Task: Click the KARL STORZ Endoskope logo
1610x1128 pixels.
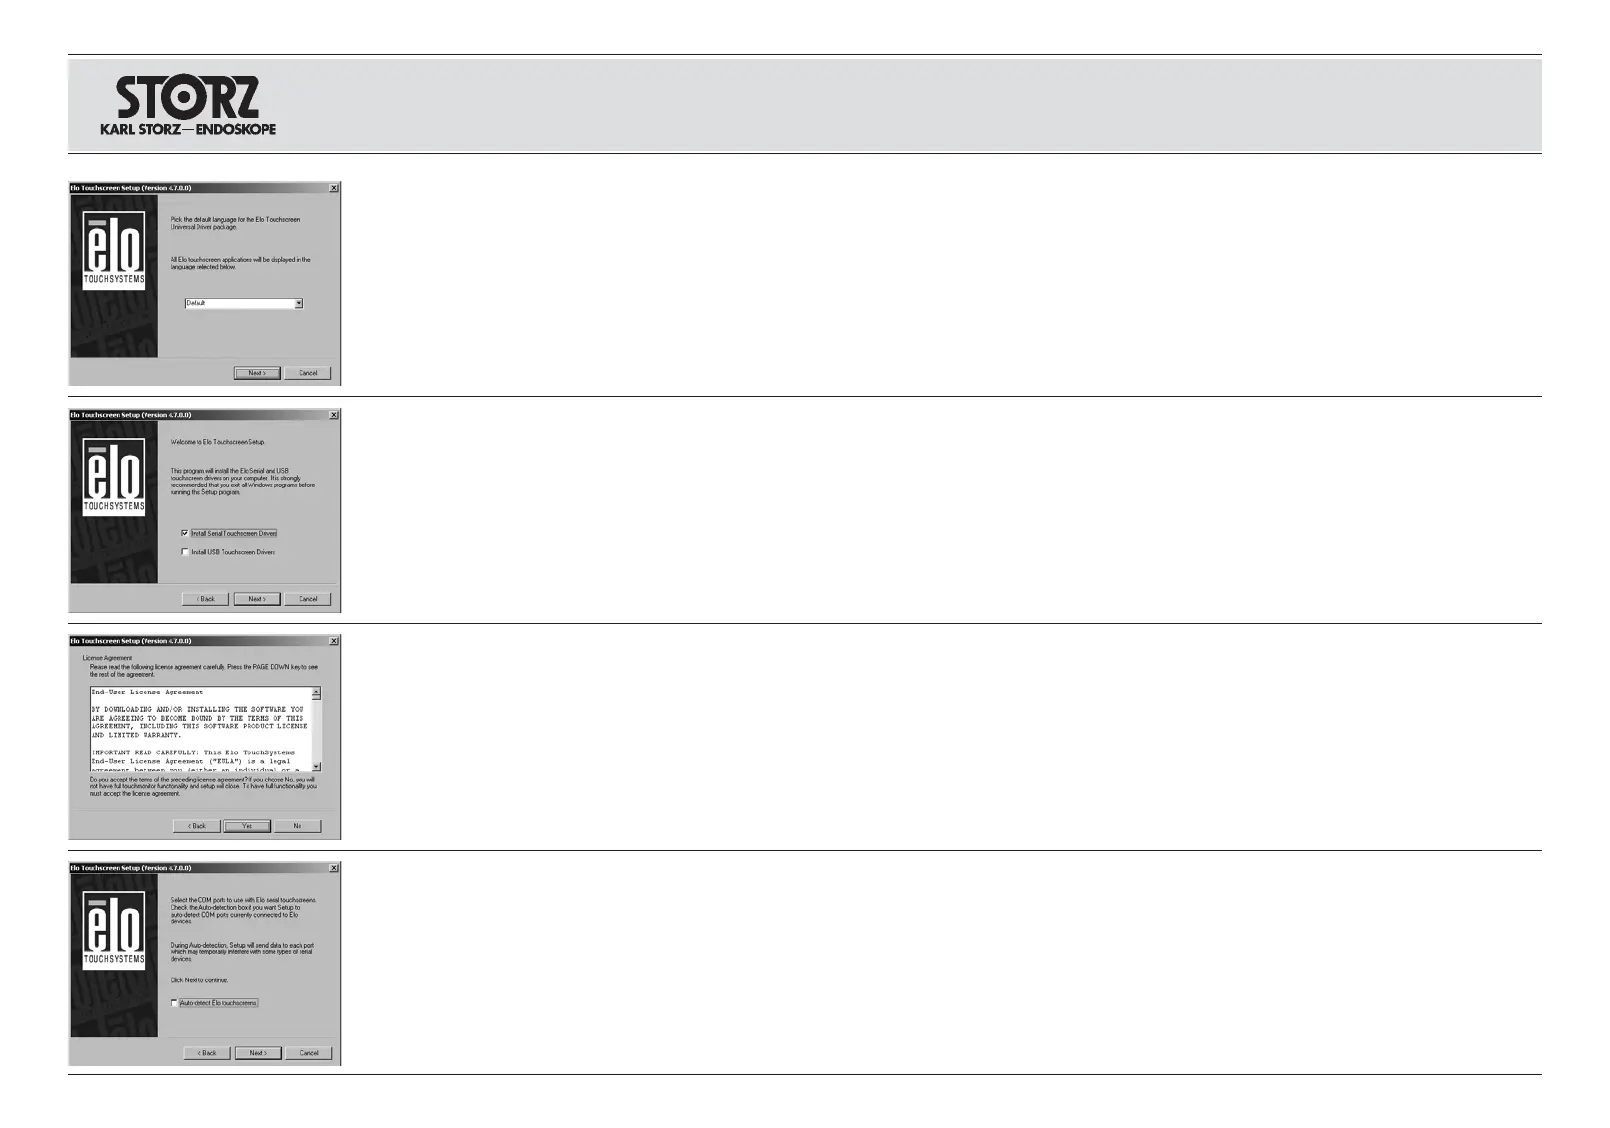Action: click(188, 105)
